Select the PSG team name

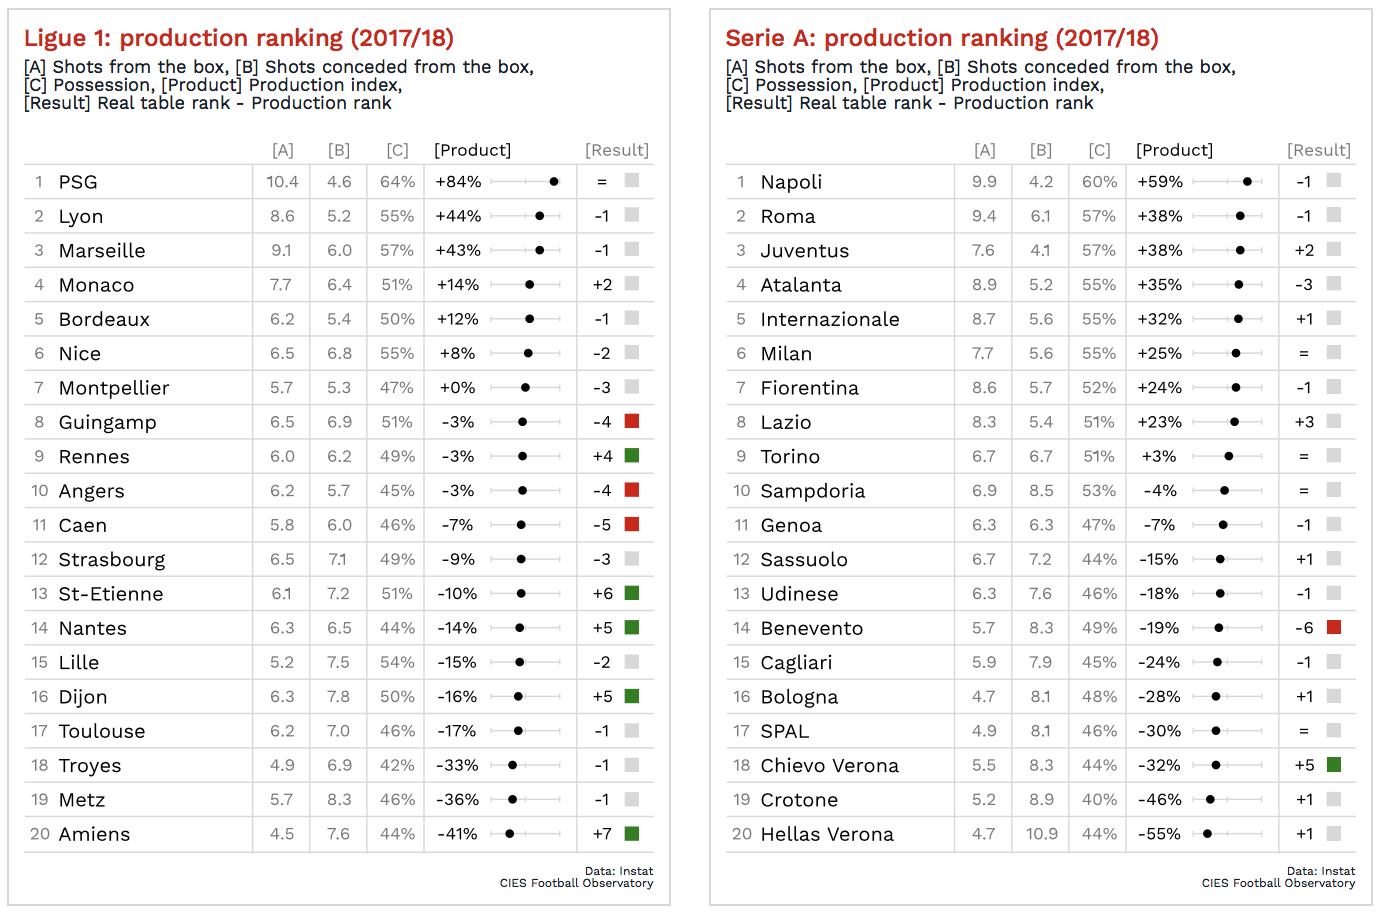[78, 182]
